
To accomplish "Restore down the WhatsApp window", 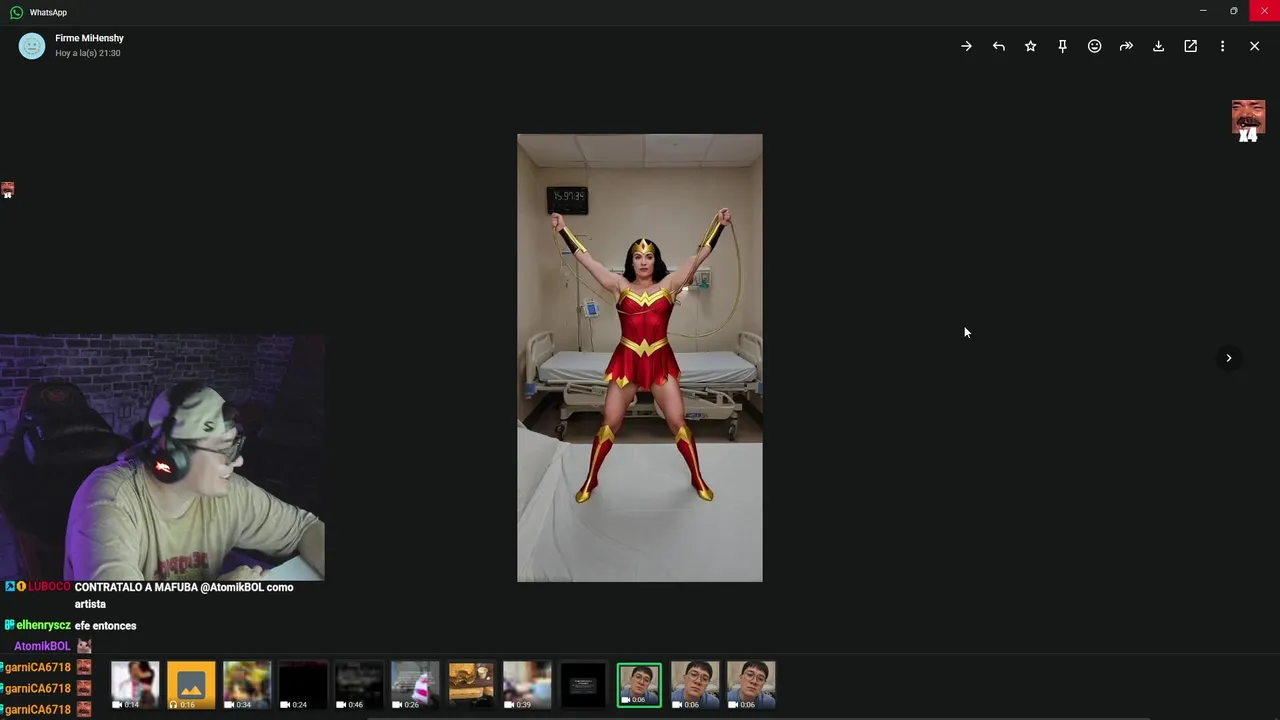I will (x=1234, y=11).
